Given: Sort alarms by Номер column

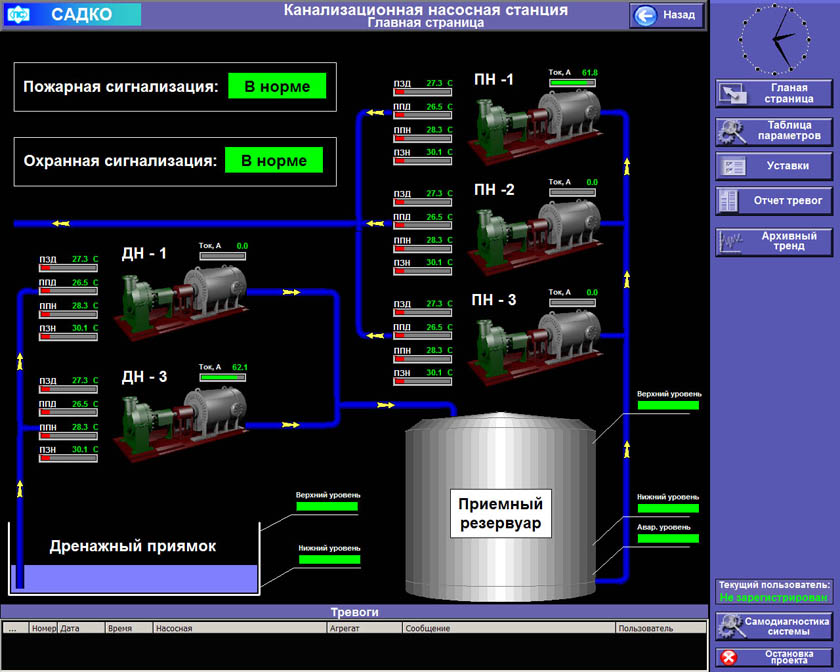Looking at the screenshot, I should tap(43, 628).
